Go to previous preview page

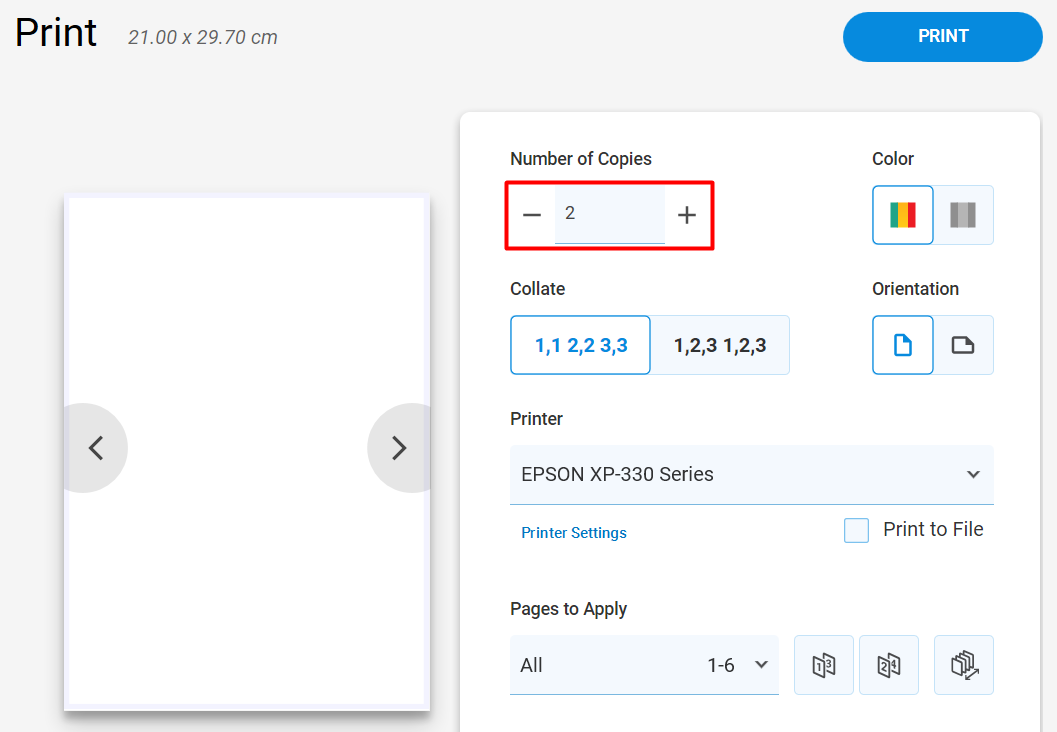pos(96,448)
